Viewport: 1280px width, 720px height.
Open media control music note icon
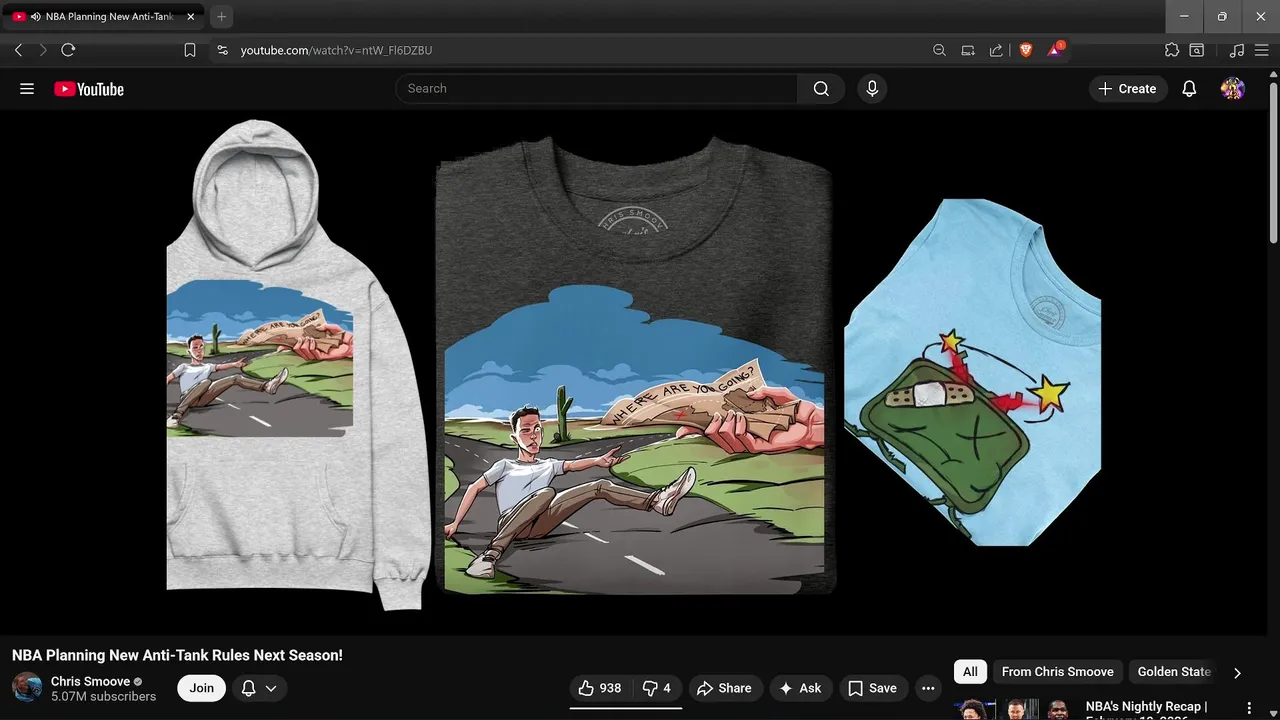click(x=1237, y=50)
